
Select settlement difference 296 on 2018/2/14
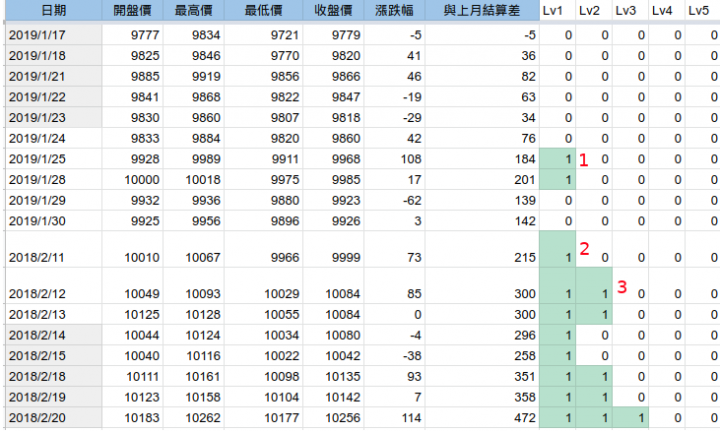pyautogui.click(x=482, y=335)
